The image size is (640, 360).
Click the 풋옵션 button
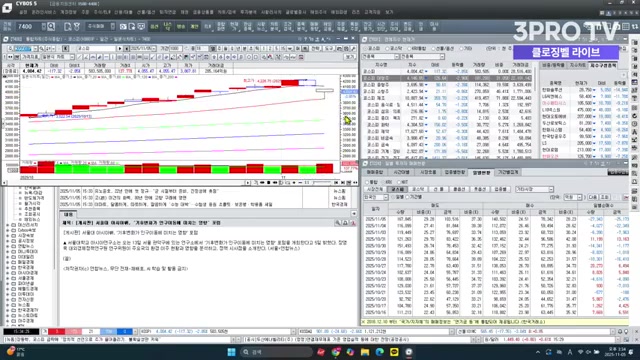pyautogui.click(x=479, y=189)
